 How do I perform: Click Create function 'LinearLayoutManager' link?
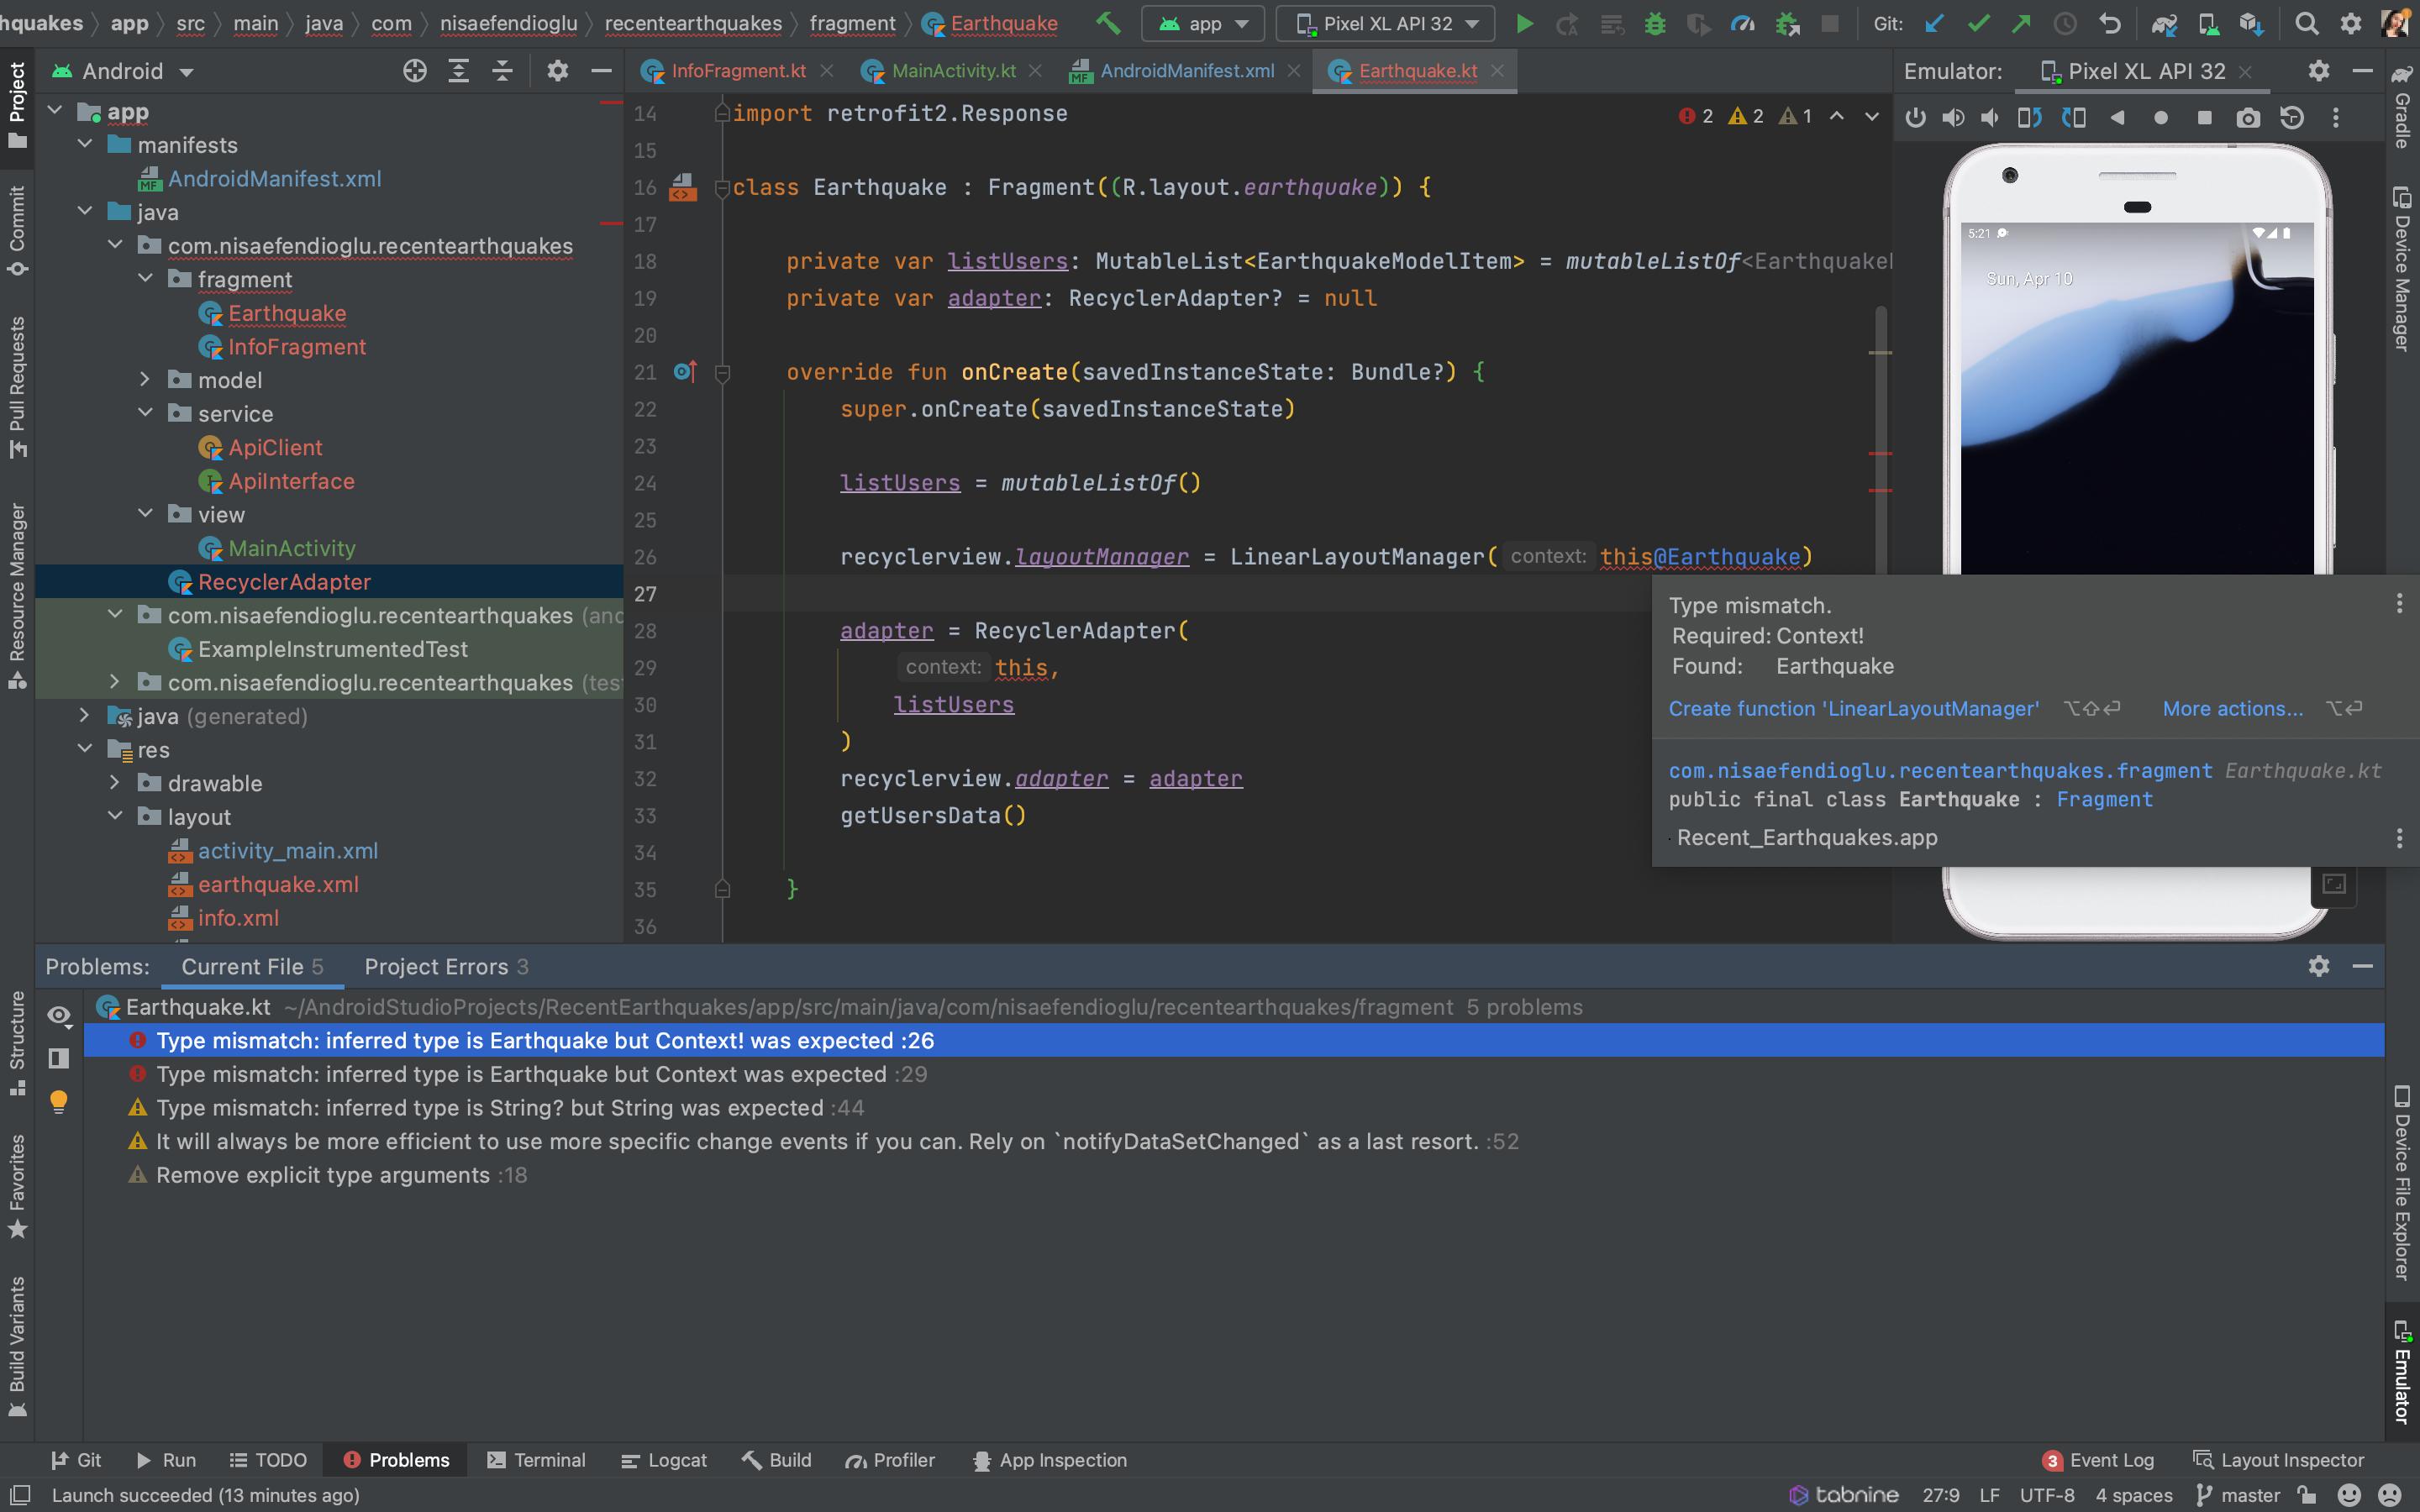click(1853, 708)
